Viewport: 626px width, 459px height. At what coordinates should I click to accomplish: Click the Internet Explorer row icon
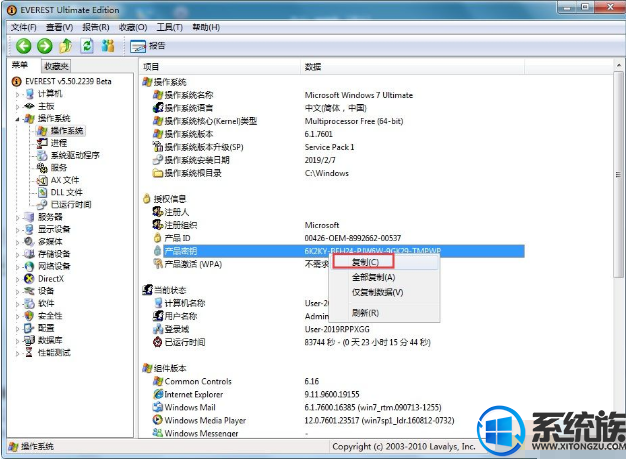158,394
